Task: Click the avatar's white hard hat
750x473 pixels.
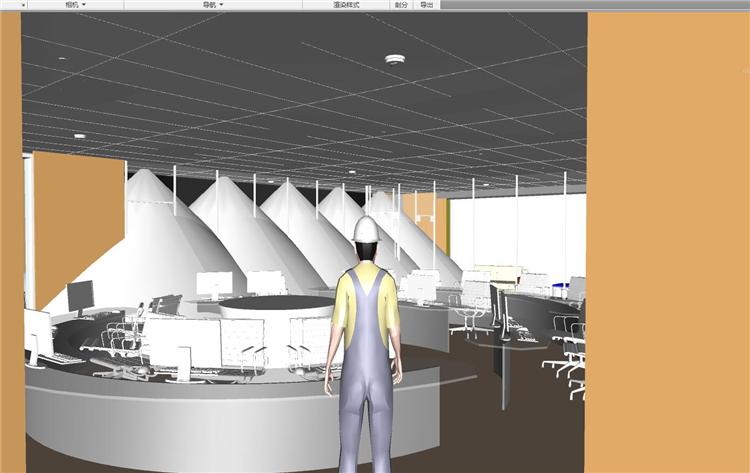Action: (x=367, y=229)
